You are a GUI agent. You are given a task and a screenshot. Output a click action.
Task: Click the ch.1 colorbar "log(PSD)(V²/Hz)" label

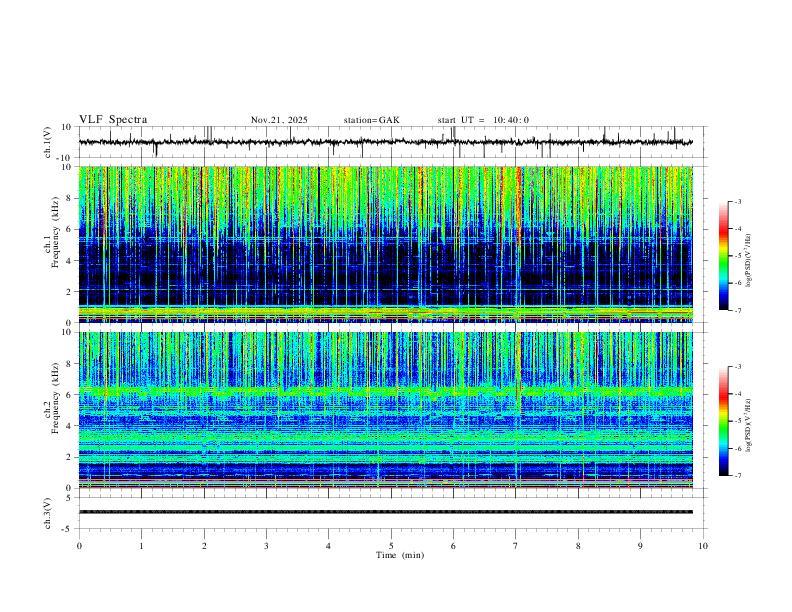tap(748, 261)
